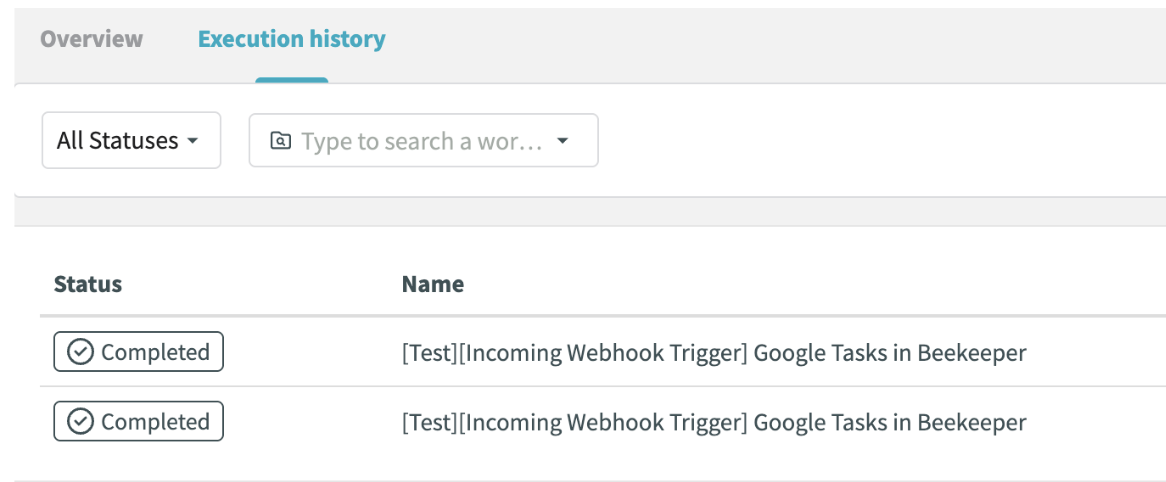Click empty filter bar area right of search
The image size is (1166, 482).
880,141
